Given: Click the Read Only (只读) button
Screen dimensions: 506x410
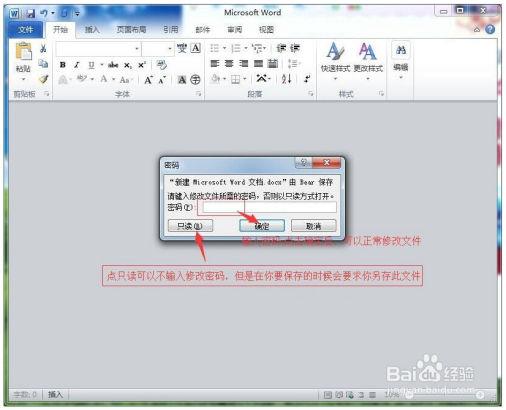Looking at the screenshot, I should [x=190, y=226].
